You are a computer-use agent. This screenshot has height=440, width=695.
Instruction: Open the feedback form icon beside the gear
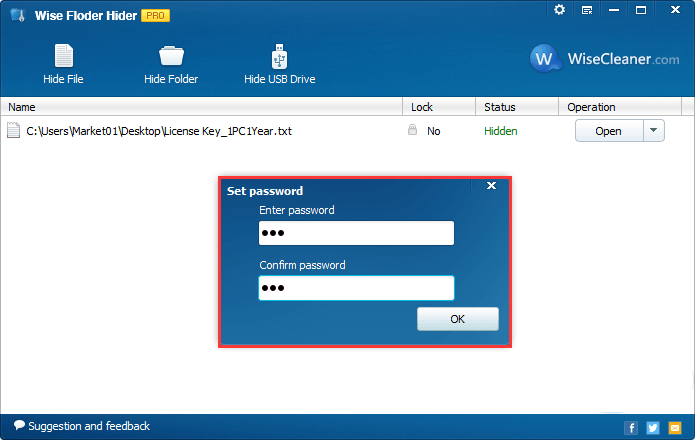pyautogui.click(x=586, y=10)
